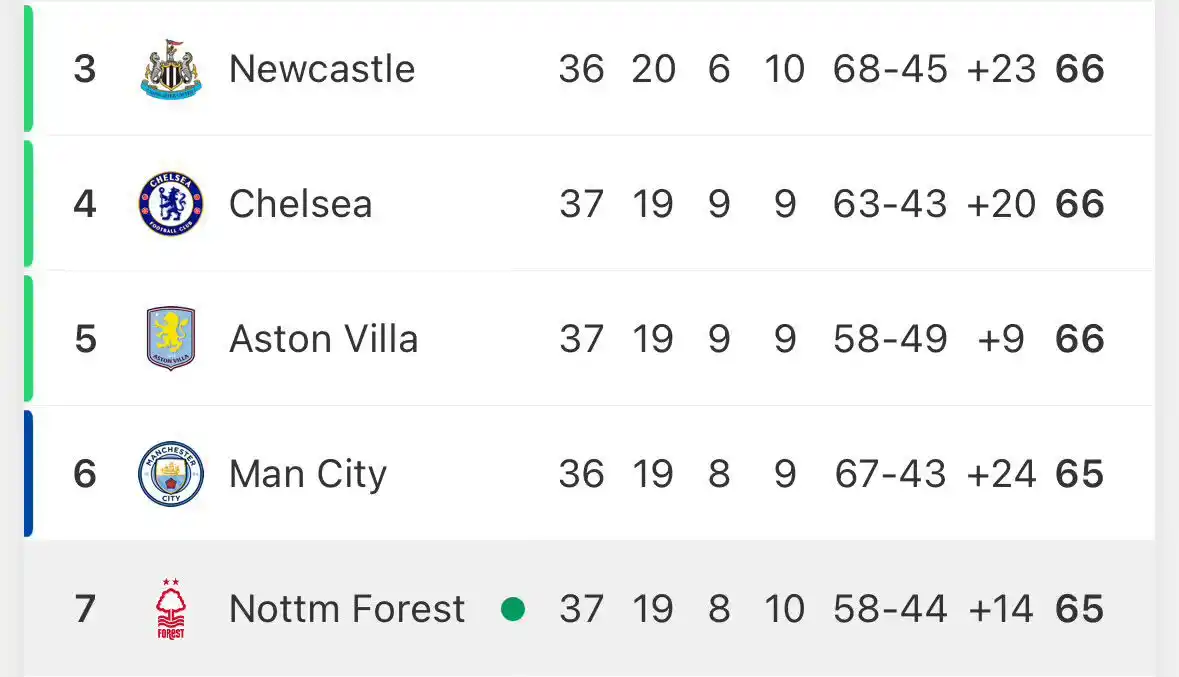This screenshot has width=1179, height=677.
Task: Click the blue qualification bar beside Man City
Action: [29, 473]
